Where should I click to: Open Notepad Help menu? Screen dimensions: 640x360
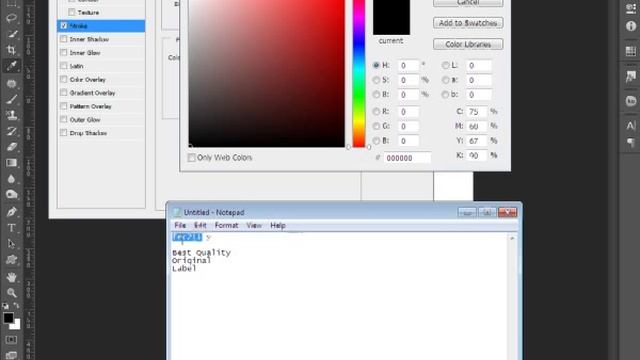[x=278, y=225]
